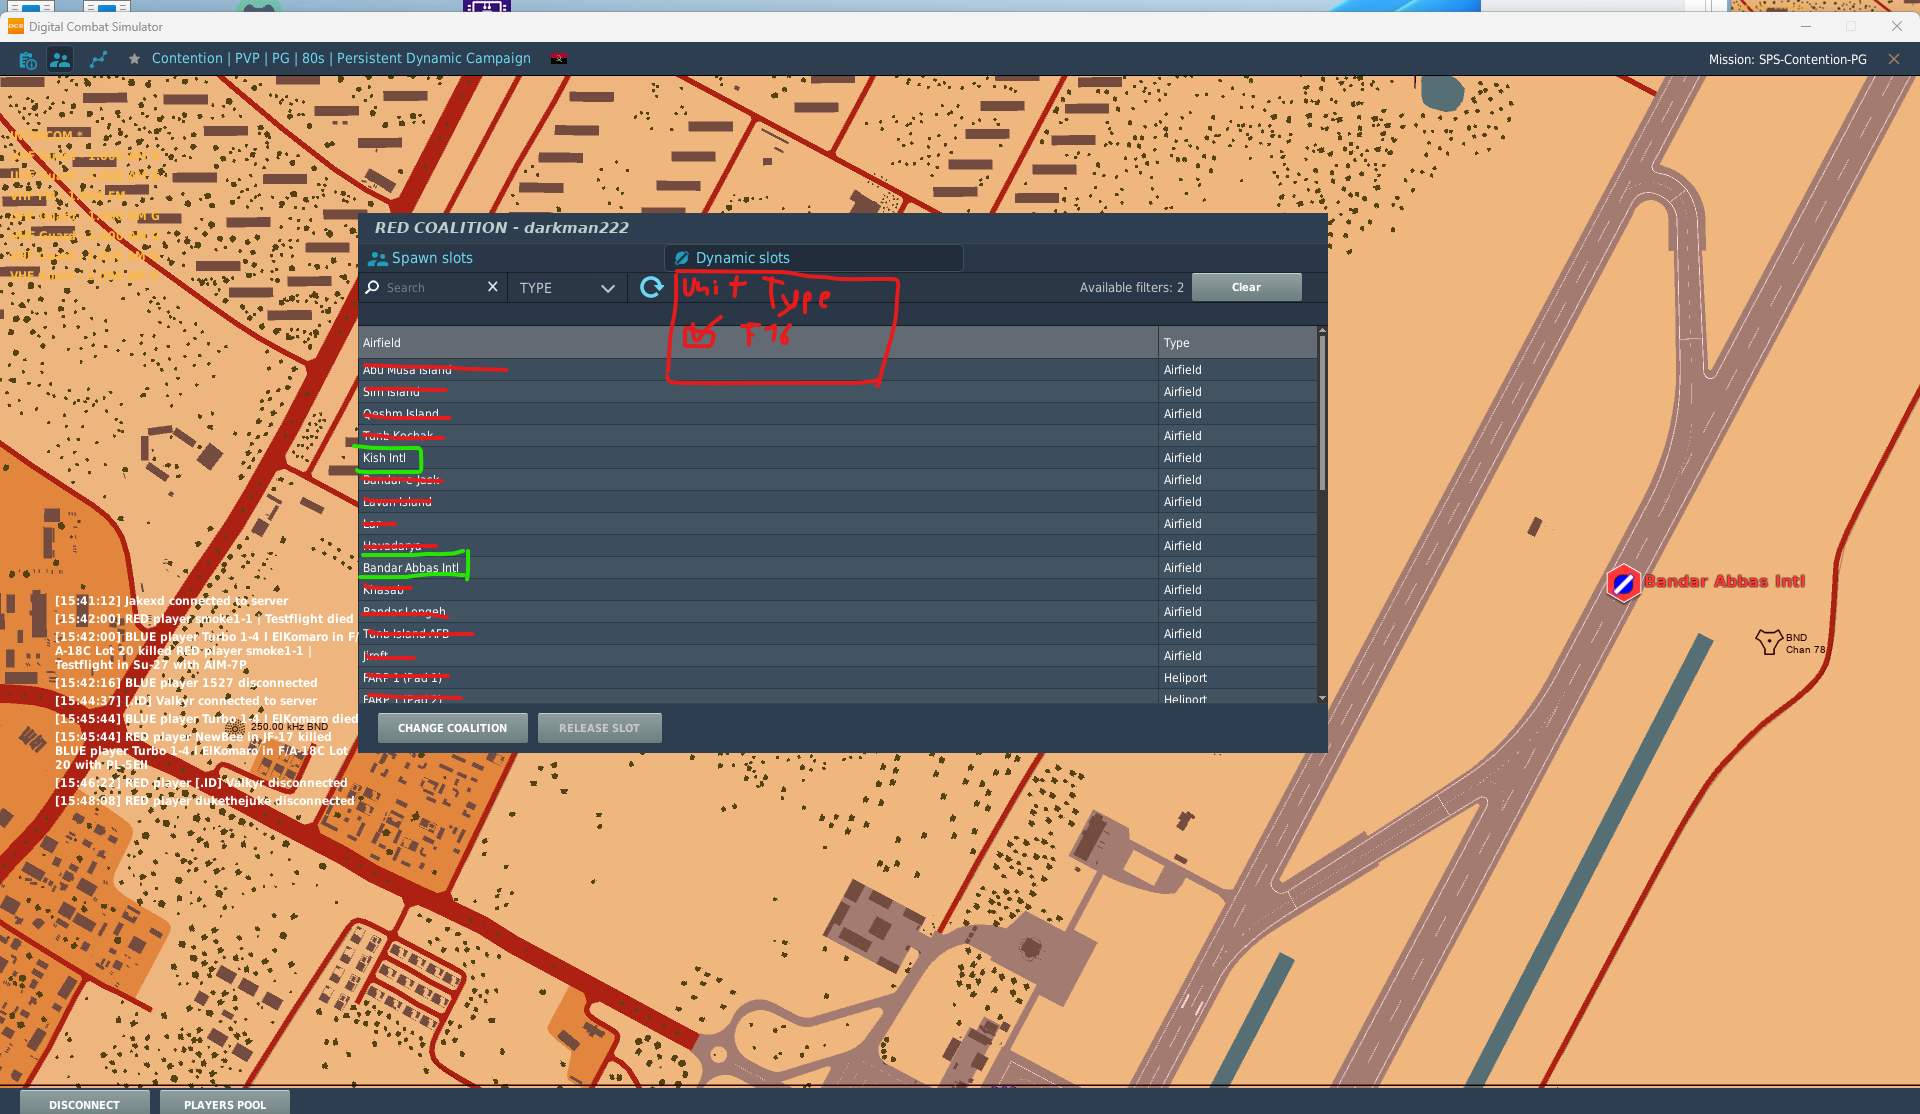The width and height of the screenshot is (1920, 1114).
Task: Click the route graph icon in top bar
Action: (98, 60)
